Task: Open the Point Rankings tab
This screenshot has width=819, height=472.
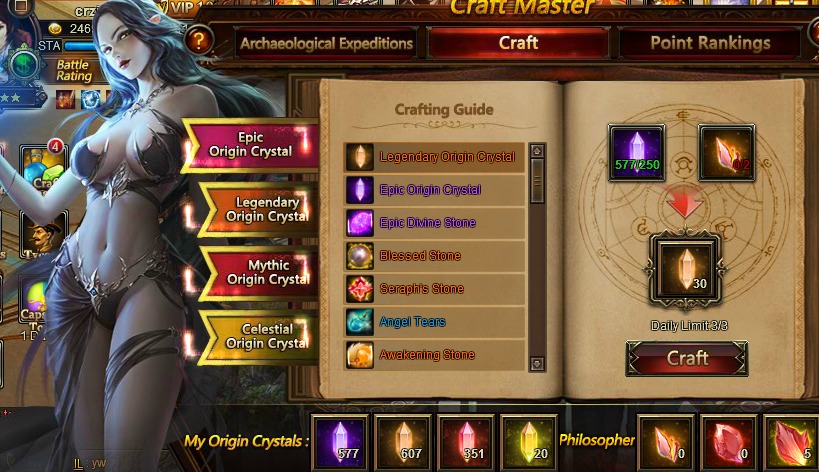Action: 710,43
